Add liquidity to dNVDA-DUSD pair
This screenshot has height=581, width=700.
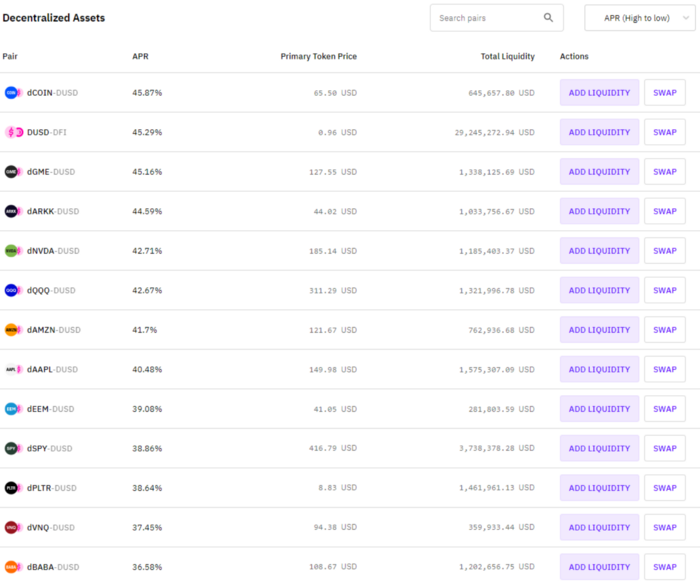point(599,251)
